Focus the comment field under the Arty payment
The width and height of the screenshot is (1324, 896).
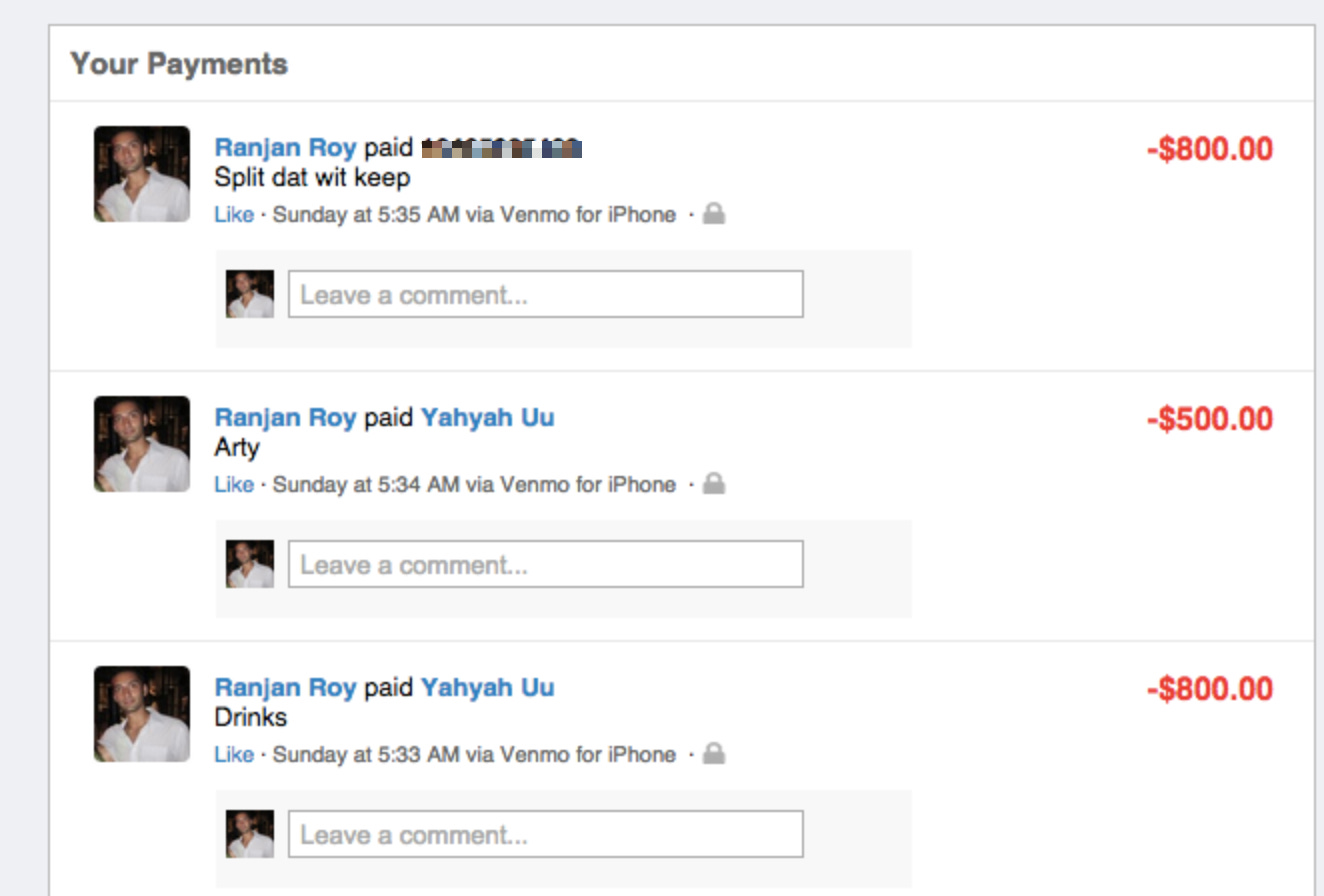(546, 564)
